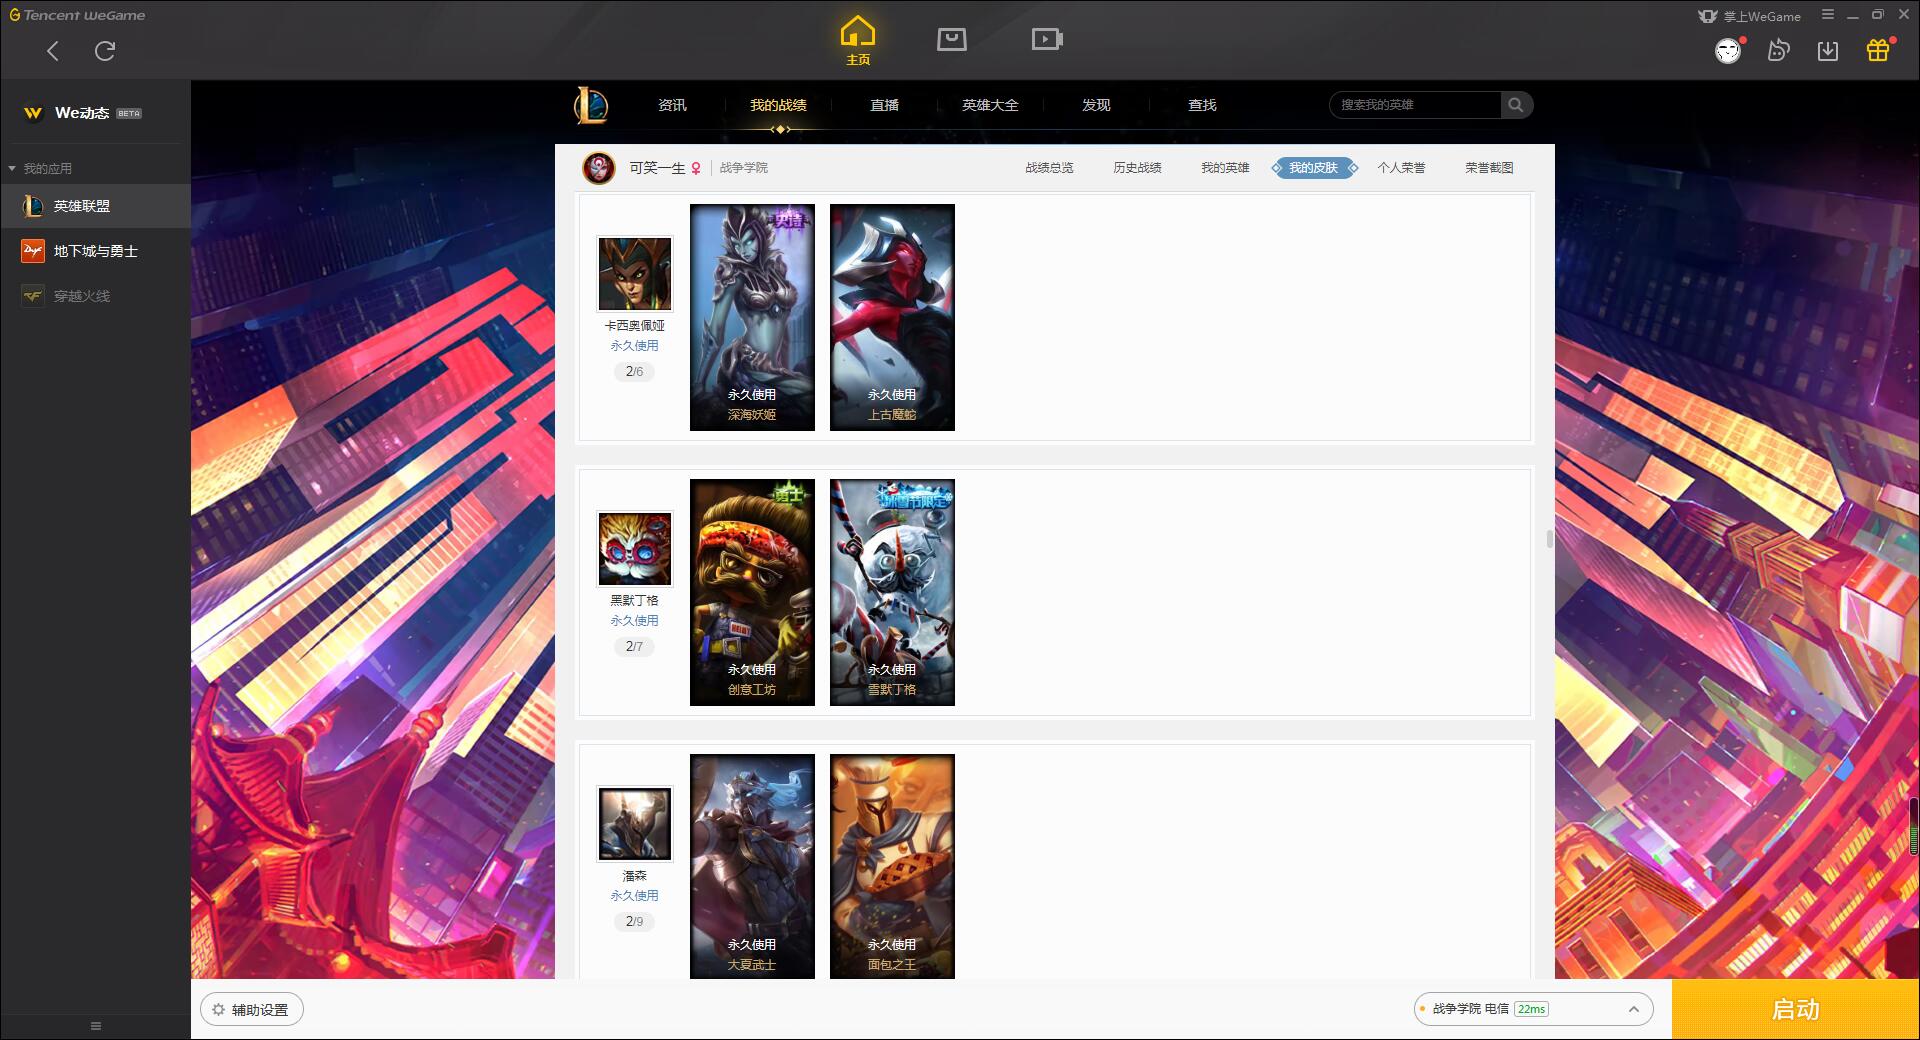
Task: Open the 面包之王 skin card
Action: [x=892, y=866]
